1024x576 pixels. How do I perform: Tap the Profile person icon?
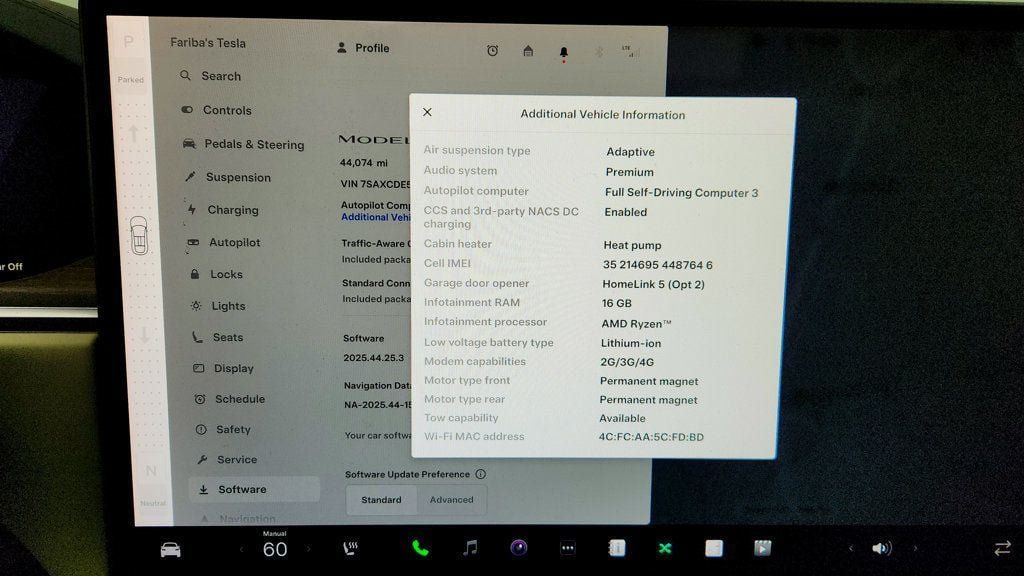coord(342,48)
